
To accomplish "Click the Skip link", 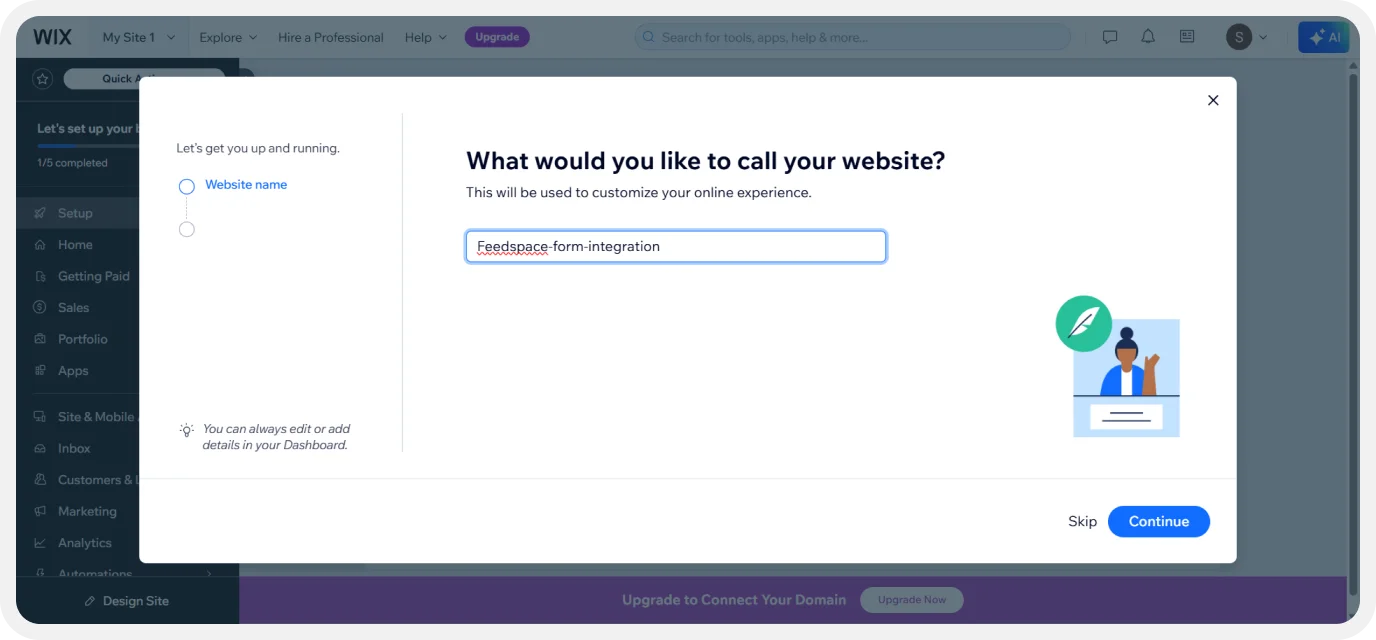I will coord(1082,521).
